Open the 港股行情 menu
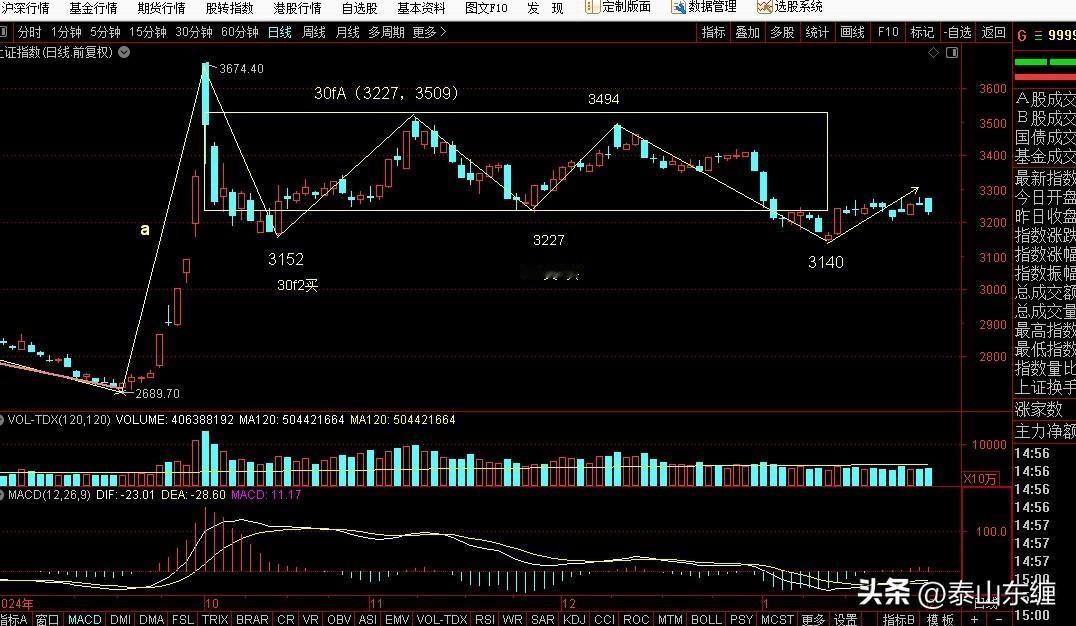This screenshot has width=1076, height=626. (x=297, y=8)
